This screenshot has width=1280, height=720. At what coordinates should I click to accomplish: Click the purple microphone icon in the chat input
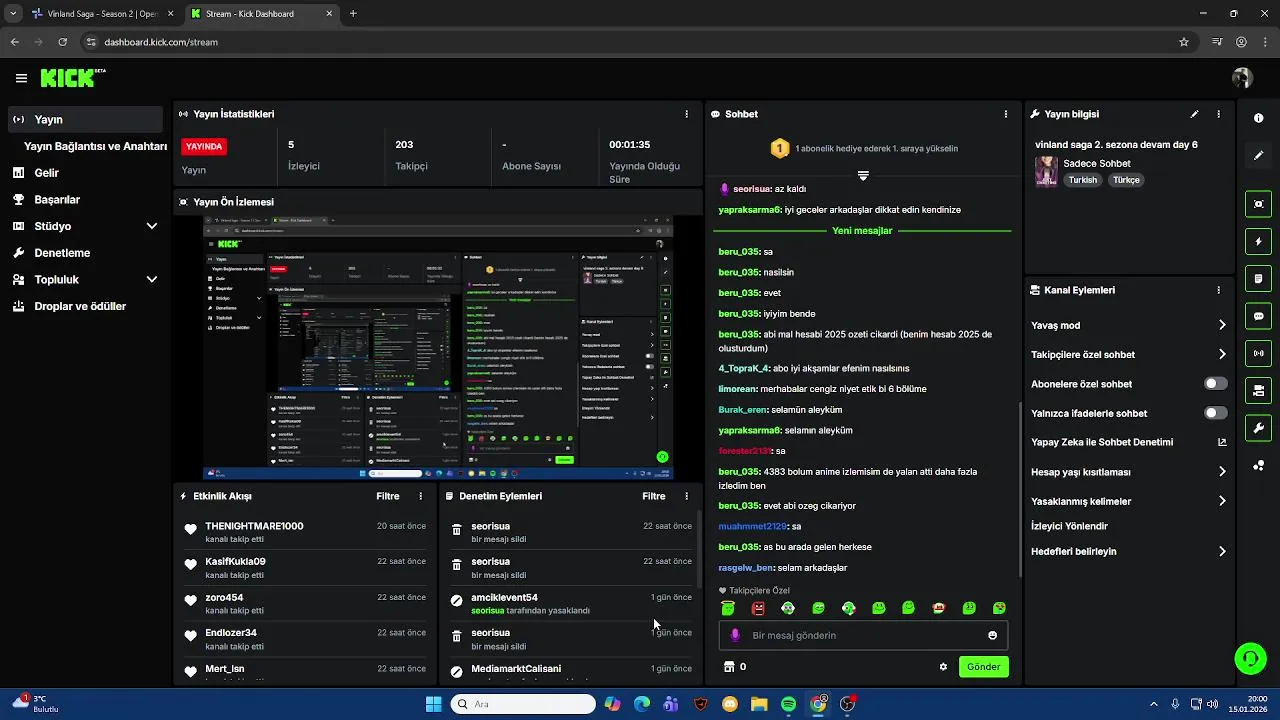pos(735,635)
